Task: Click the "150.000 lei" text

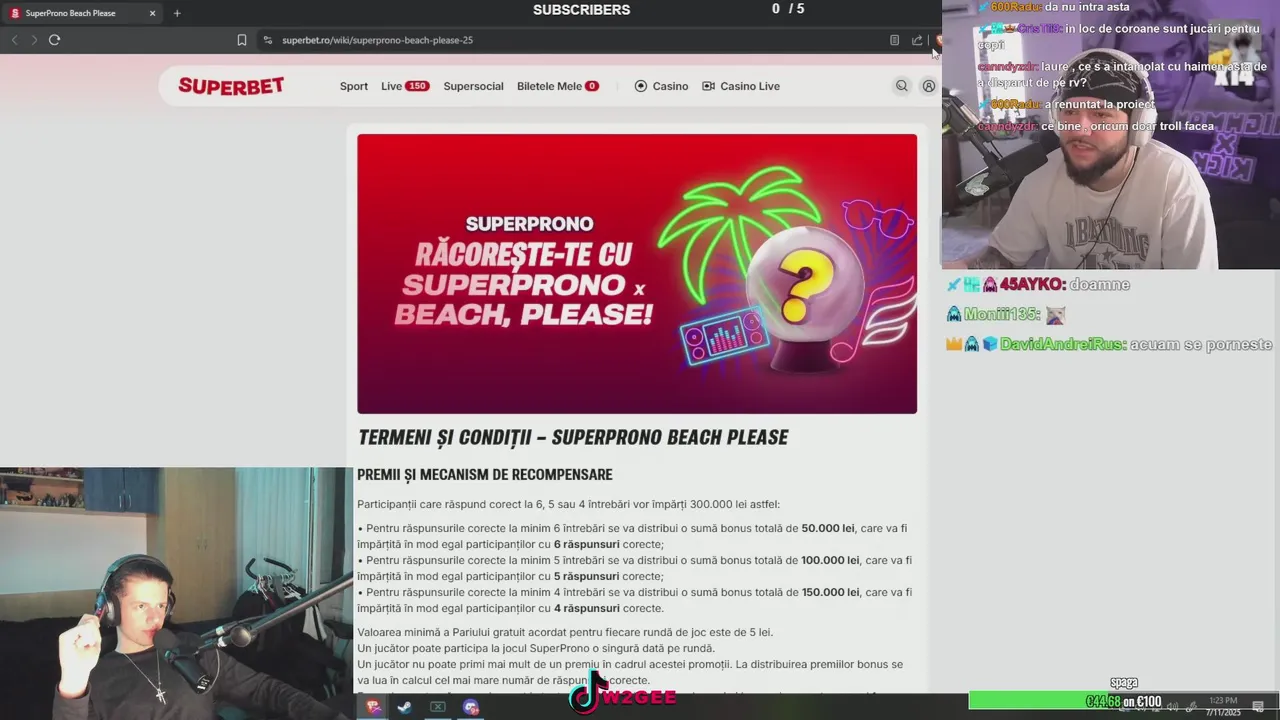Action: [830, 592]
